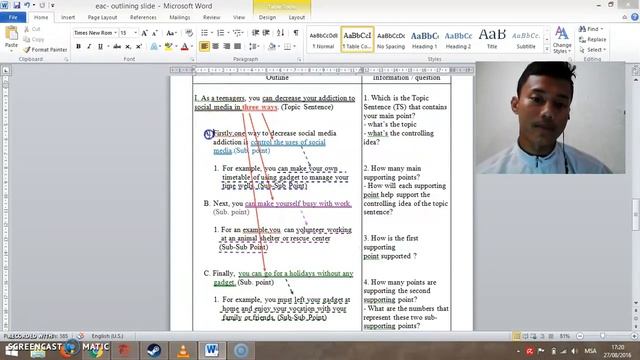The width and height of the screenshot is (640, 360).
Task: Click the zoom slider handle
Action: (x=603, y=336)
